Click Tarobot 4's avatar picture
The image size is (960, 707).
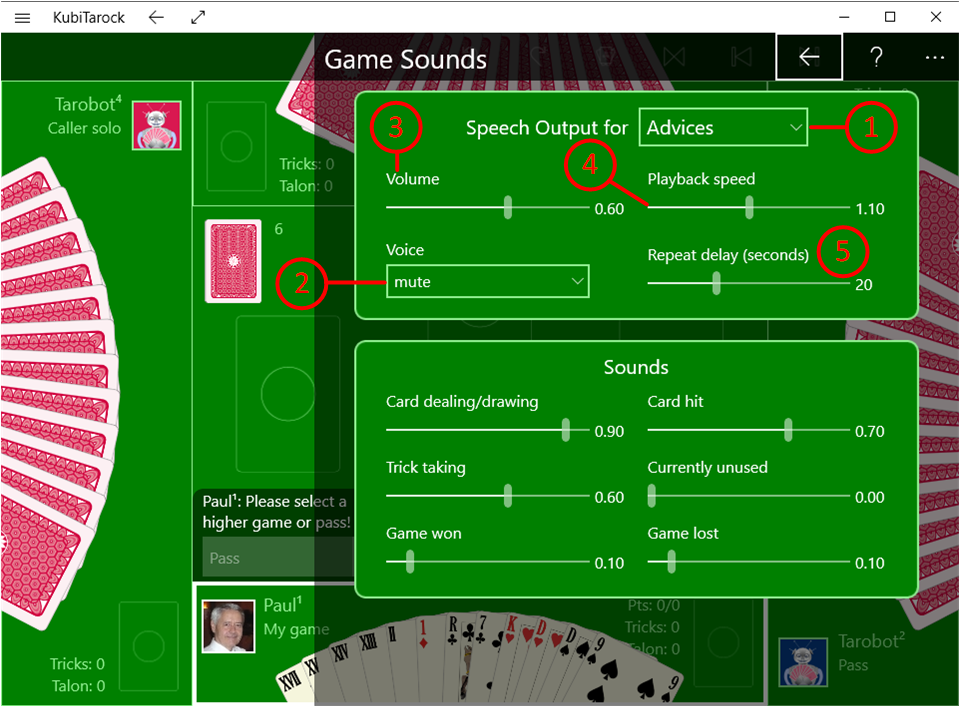tap(156, 125)
